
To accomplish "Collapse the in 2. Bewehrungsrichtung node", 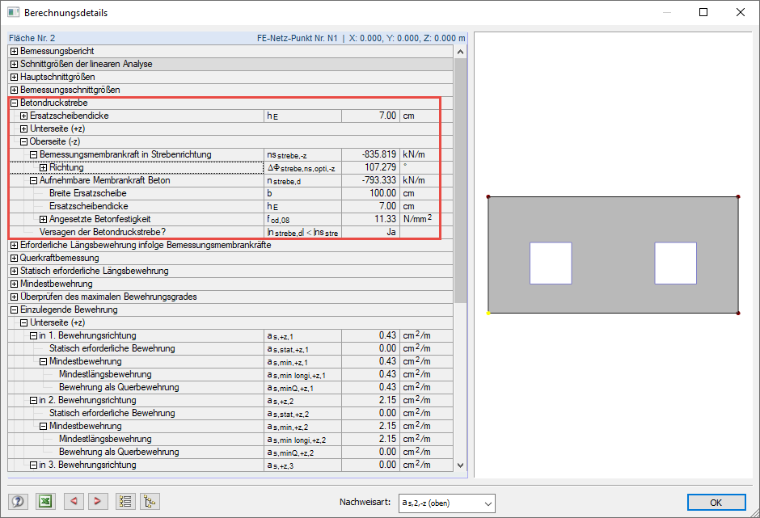I will click(33, 400).
